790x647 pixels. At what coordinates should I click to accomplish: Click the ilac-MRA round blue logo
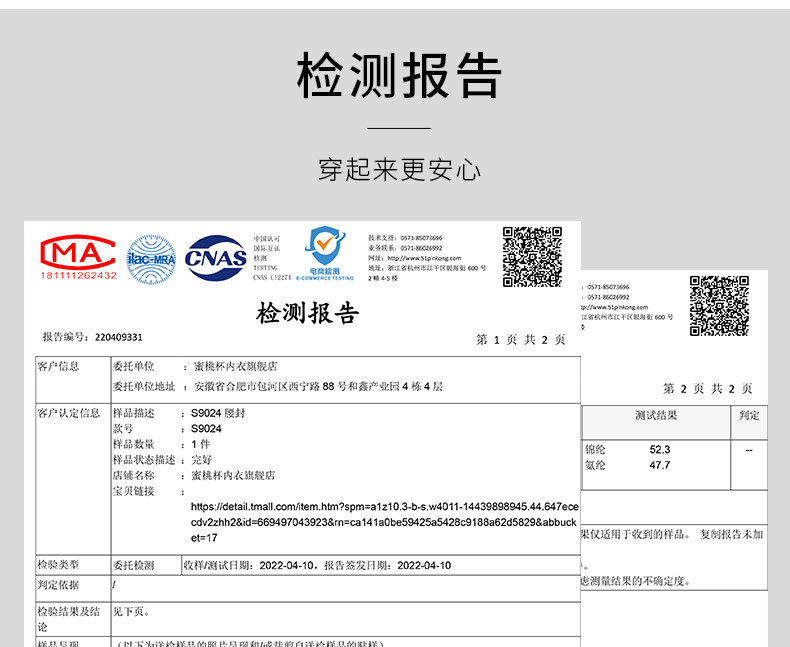(x=151, y=260)
